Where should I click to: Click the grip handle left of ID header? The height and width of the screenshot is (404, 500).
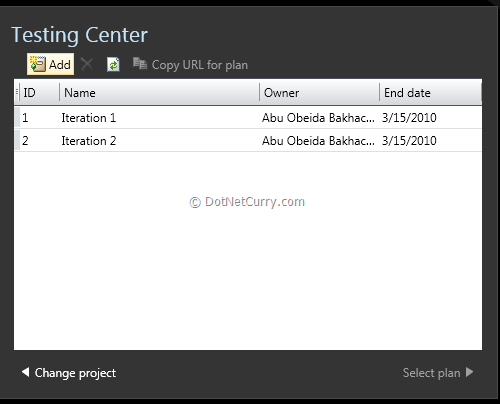(17, 93)
